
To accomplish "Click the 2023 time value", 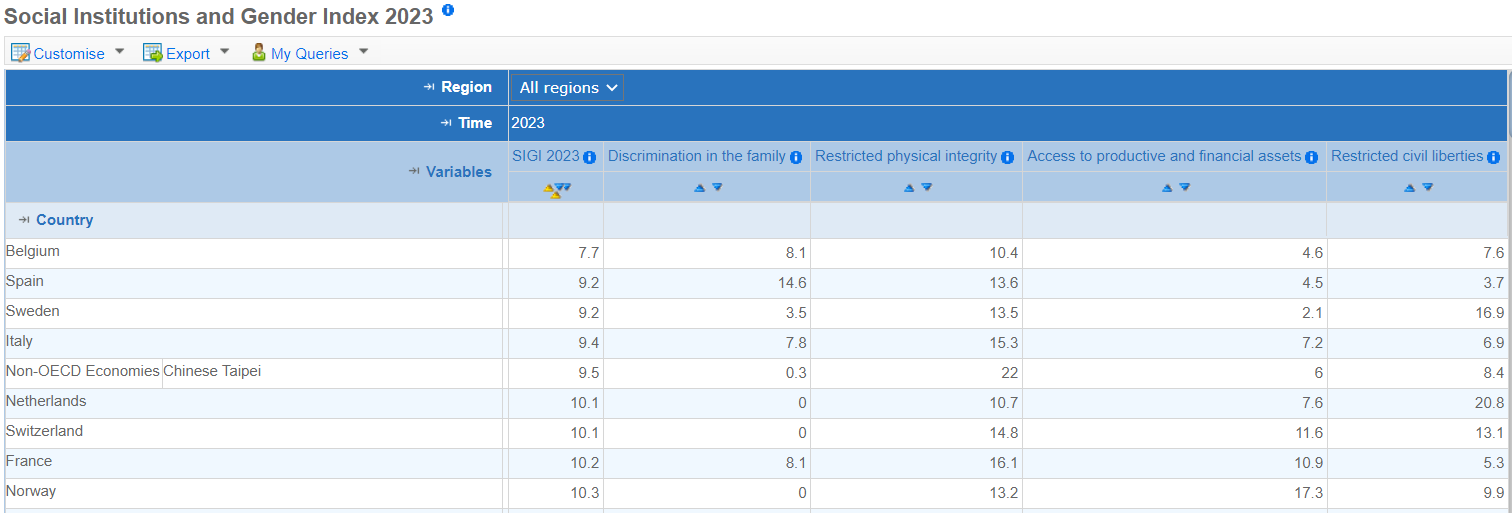I will pos(528,123).
